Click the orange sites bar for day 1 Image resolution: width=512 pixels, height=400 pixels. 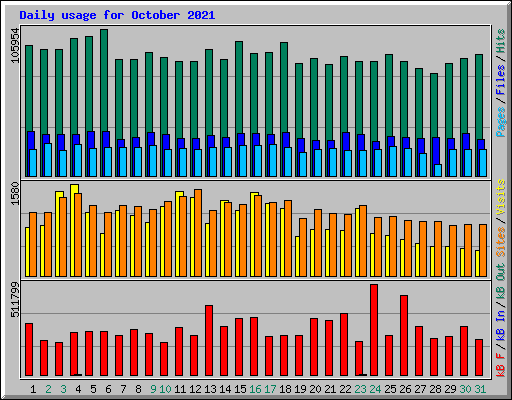33,244
